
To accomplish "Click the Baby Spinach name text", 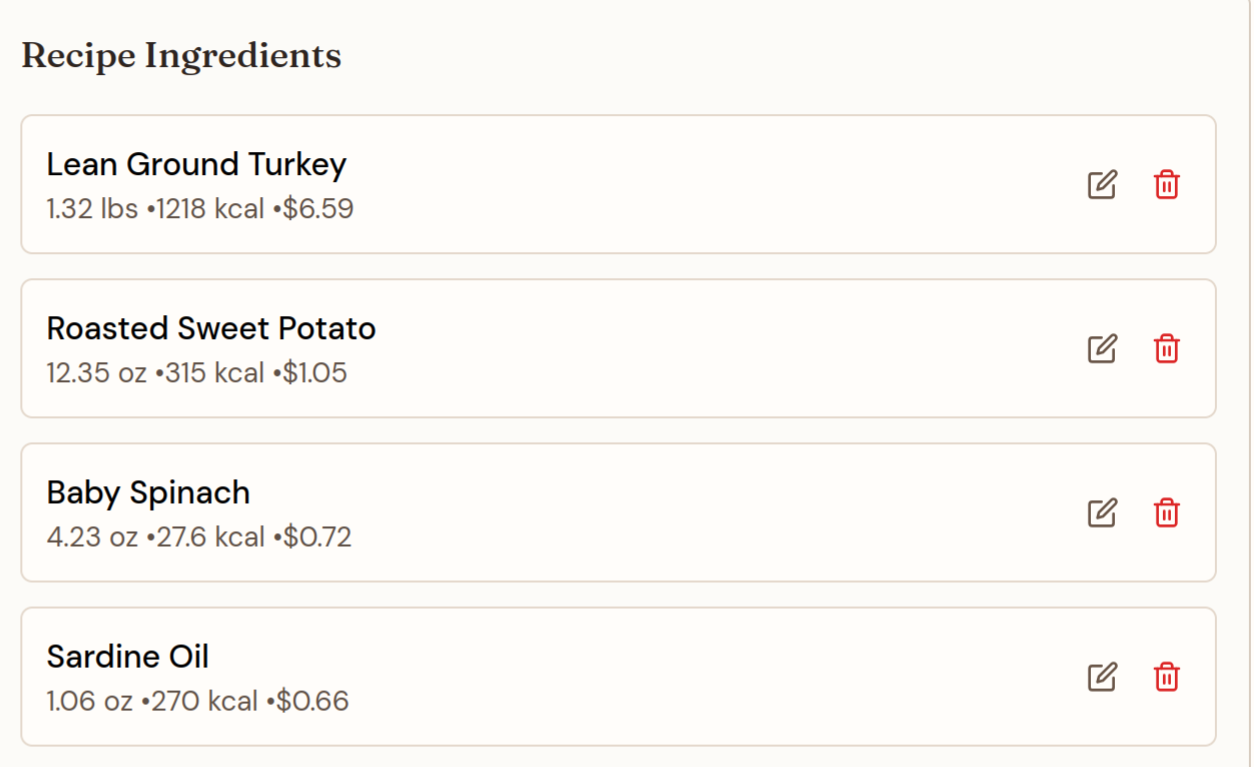I will tap(148, 492).
